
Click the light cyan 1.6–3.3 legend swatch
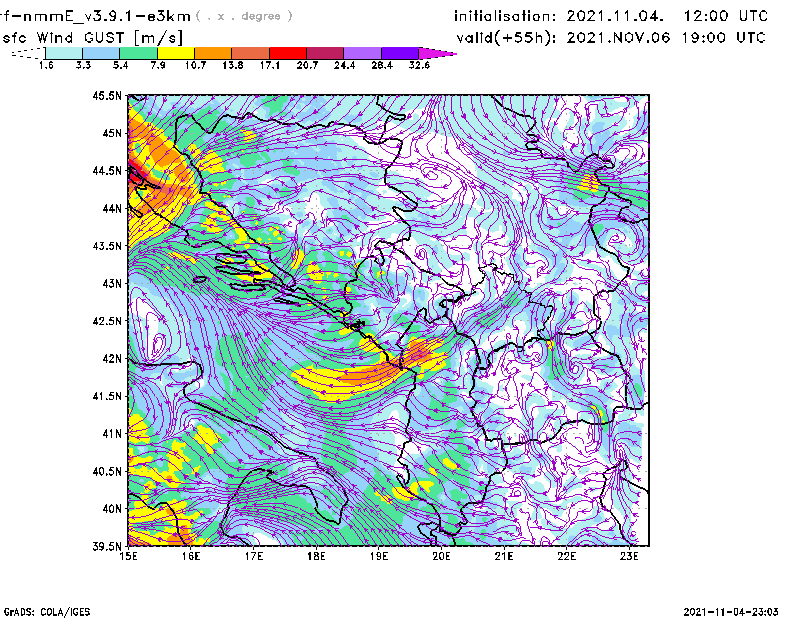click(64, 53)
